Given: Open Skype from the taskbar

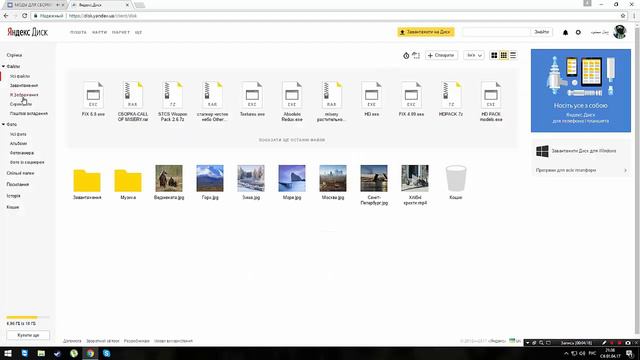Looking at the screenshot, I should click(107, 353).
